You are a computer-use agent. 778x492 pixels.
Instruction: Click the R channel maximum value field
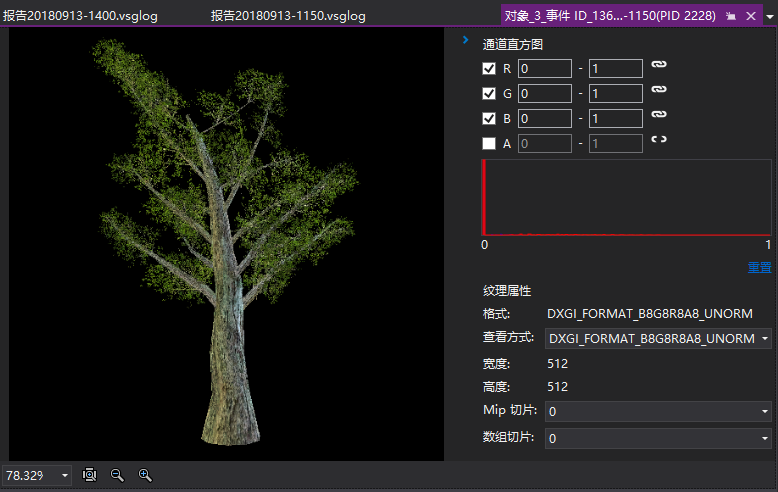(x=616, y=68)
